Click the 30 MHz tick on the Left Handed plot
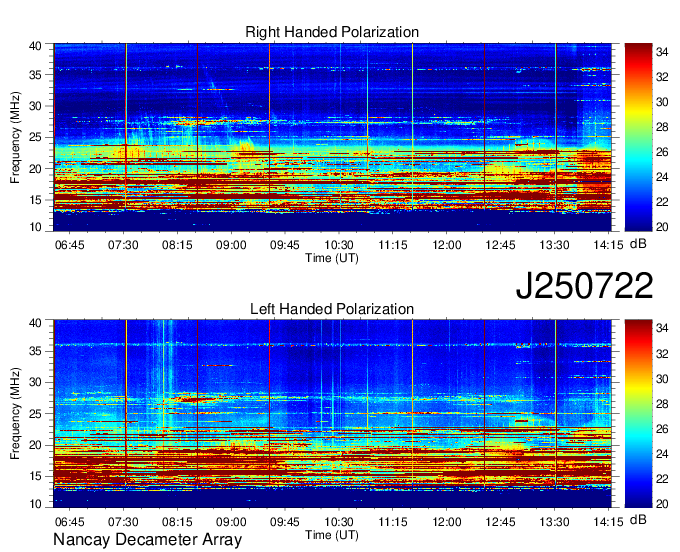Image resolution: width=680 pixels, height=552 pixels. coord(35,382)
